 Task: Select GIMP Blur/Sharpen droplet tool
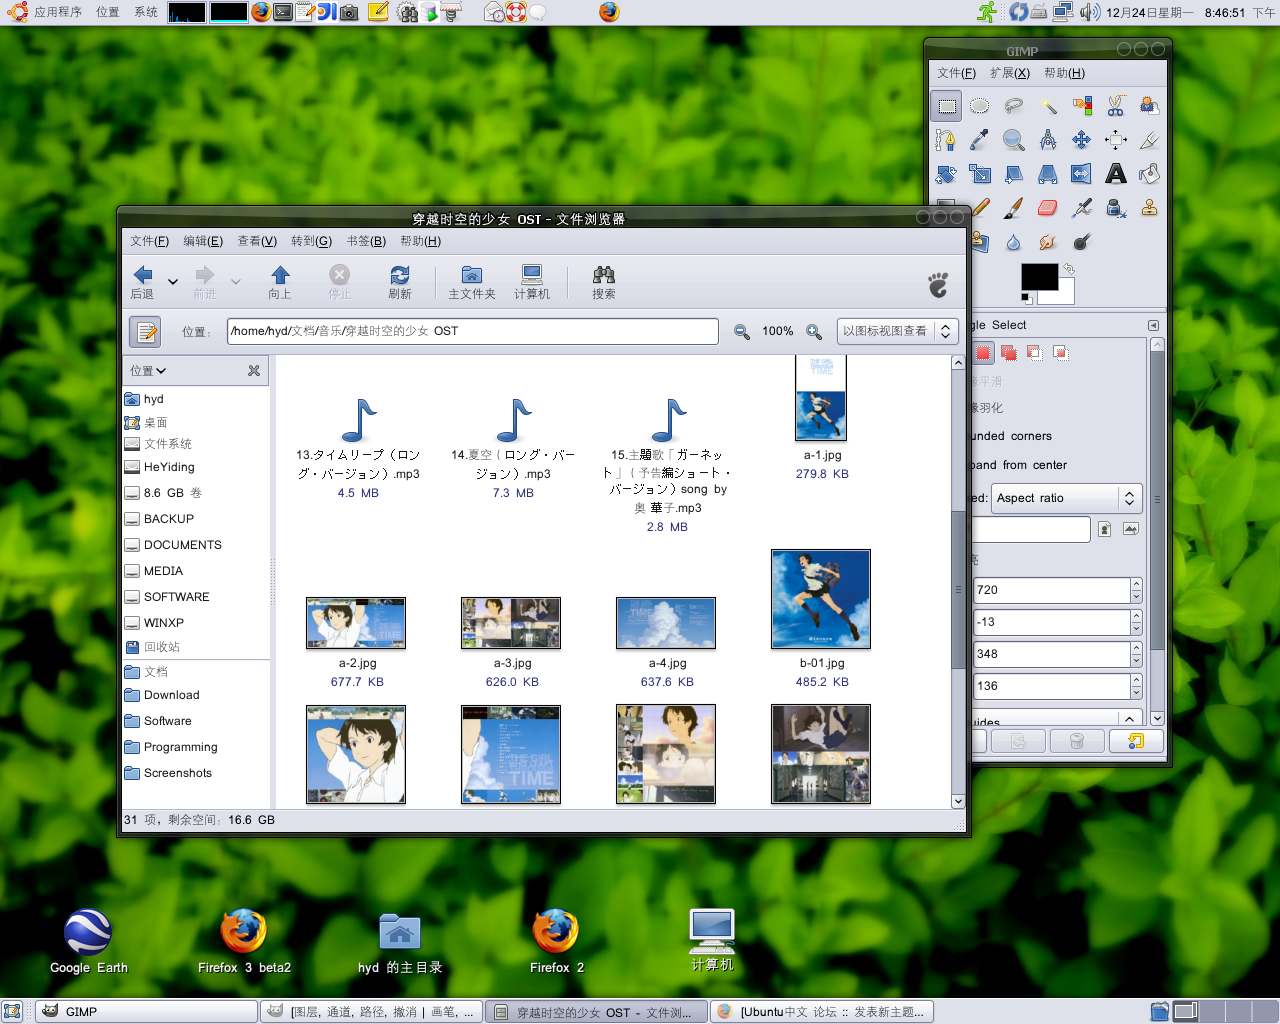tap(1014, 242)
